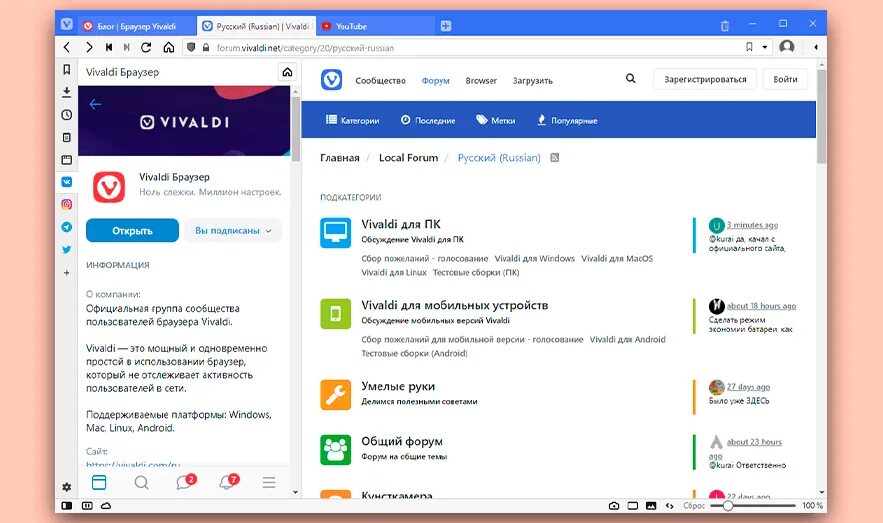Open the History panel in sidebar
The width and height of the screenshot is (883, 523).
[x=66, y=114]
